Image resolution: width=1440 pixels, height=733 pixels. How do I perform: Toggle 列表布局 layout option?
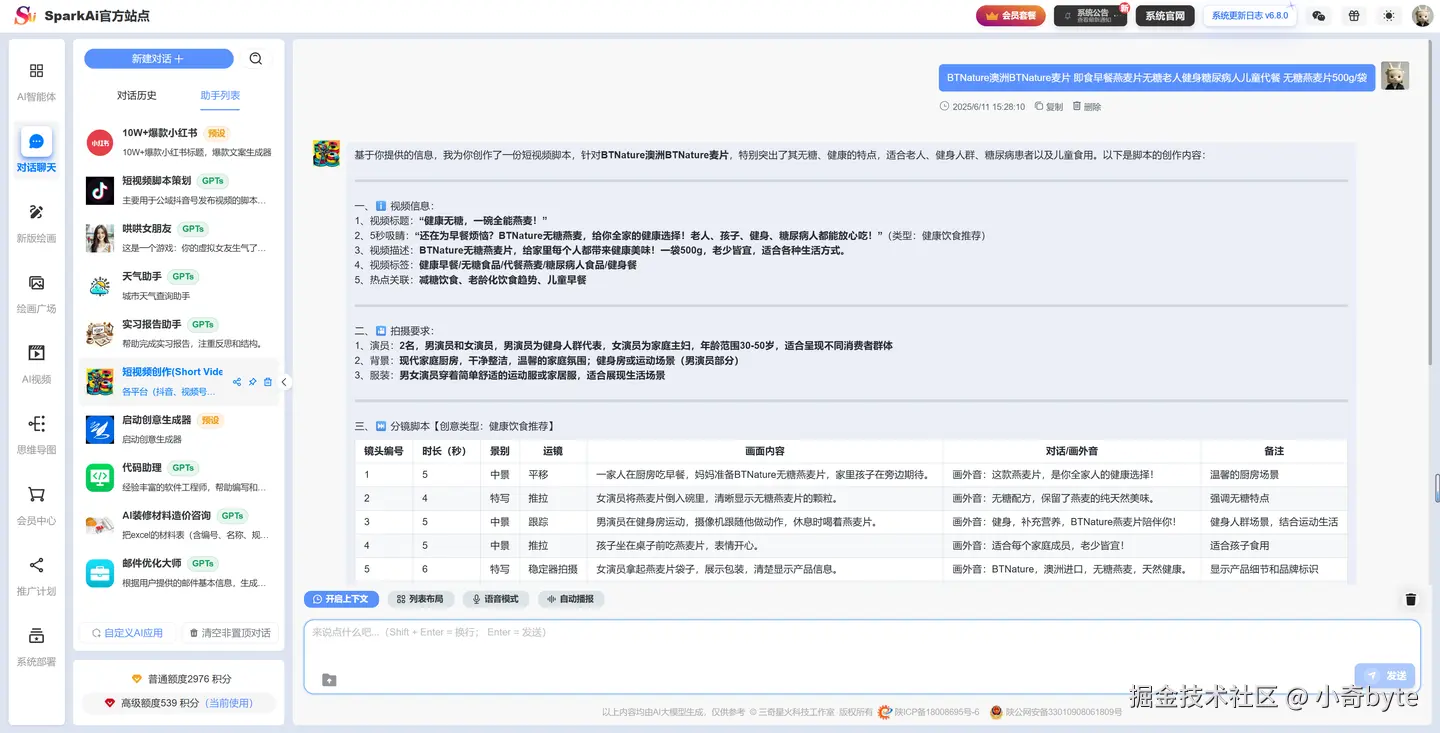point(420,599)
